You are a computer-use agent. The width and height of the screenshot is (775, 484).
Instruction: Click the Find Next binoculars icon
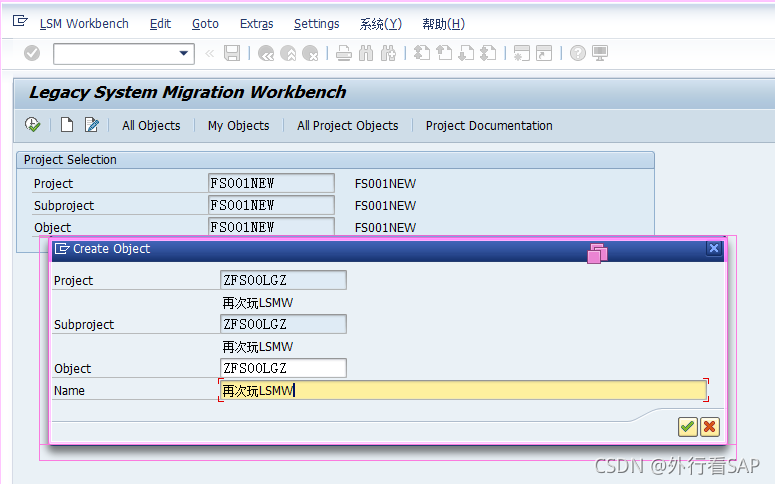click(388, 53)
